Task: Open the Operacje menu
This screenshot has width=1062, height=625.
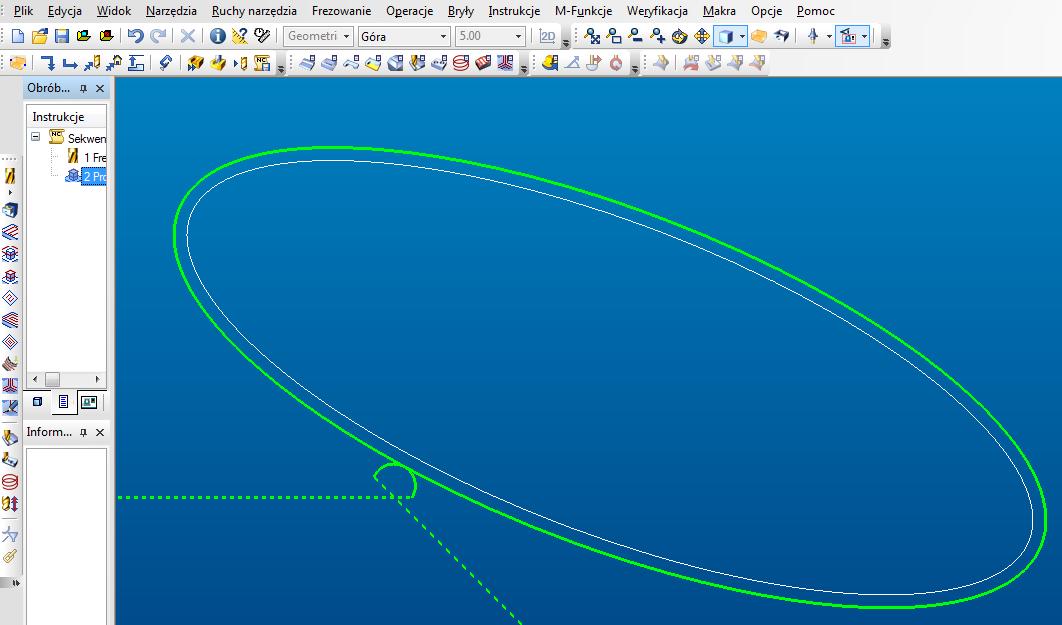Action: pyautogui.click(x=409, y=11)
